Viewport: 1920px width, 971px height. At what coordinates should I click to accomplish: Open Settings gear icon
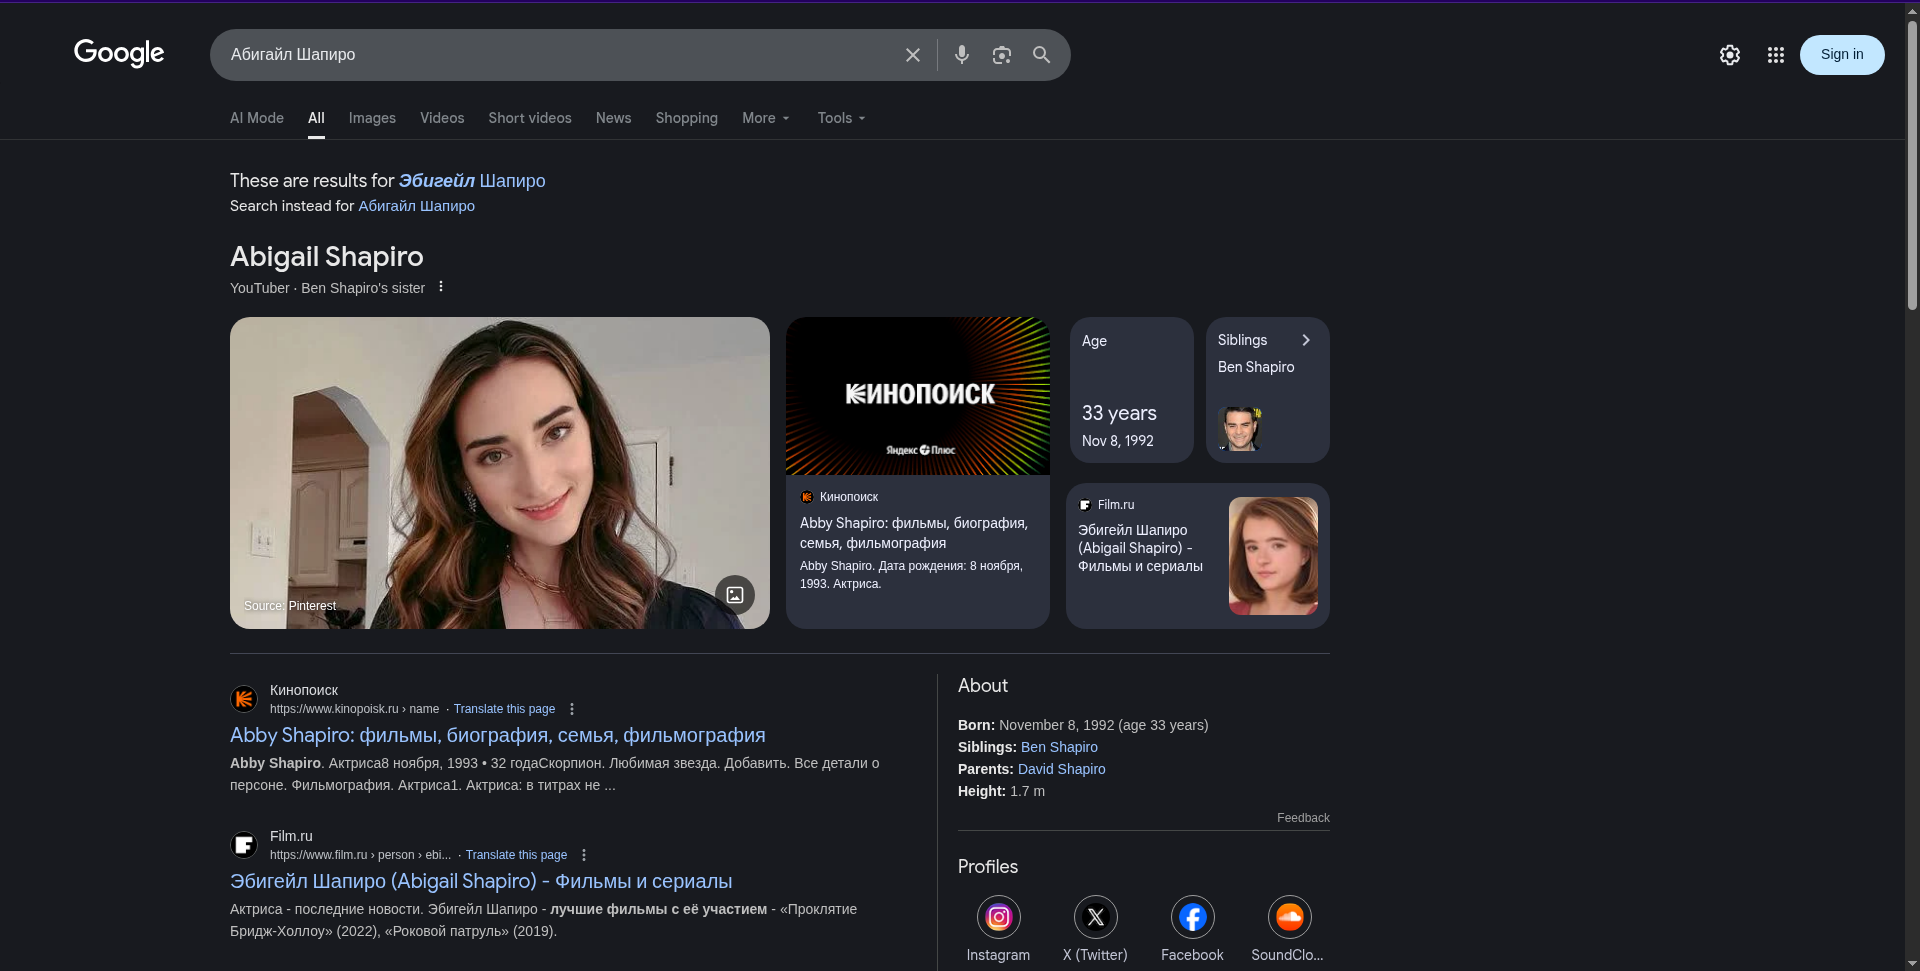click(1730, 55)
